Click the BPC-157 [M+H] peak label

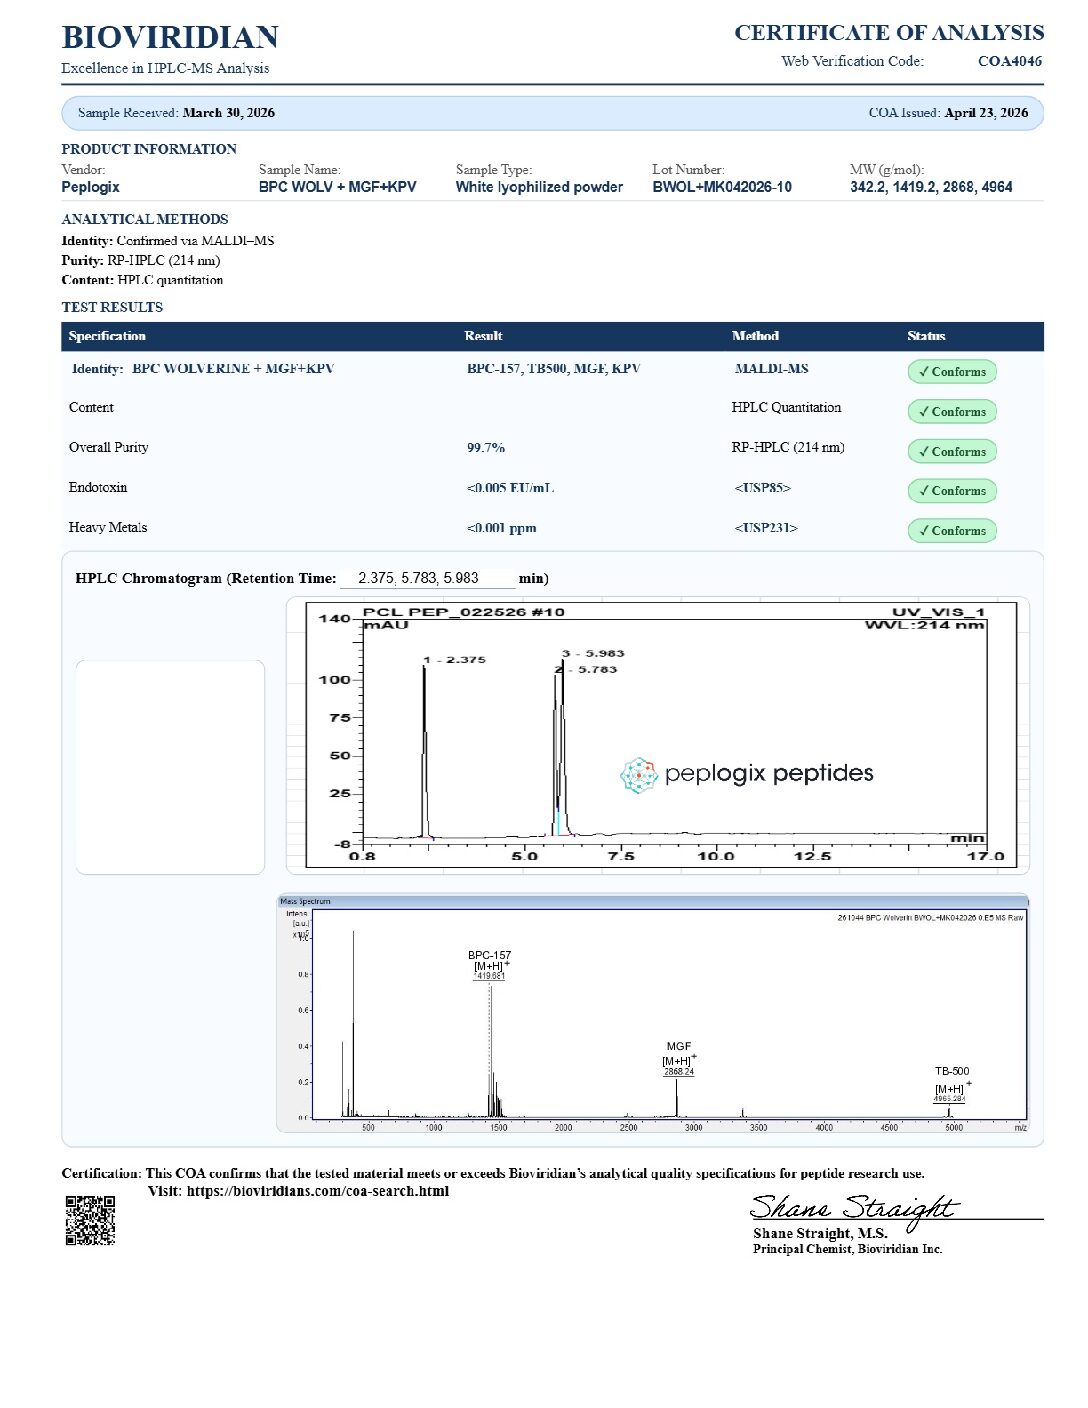tap(490, 966)
